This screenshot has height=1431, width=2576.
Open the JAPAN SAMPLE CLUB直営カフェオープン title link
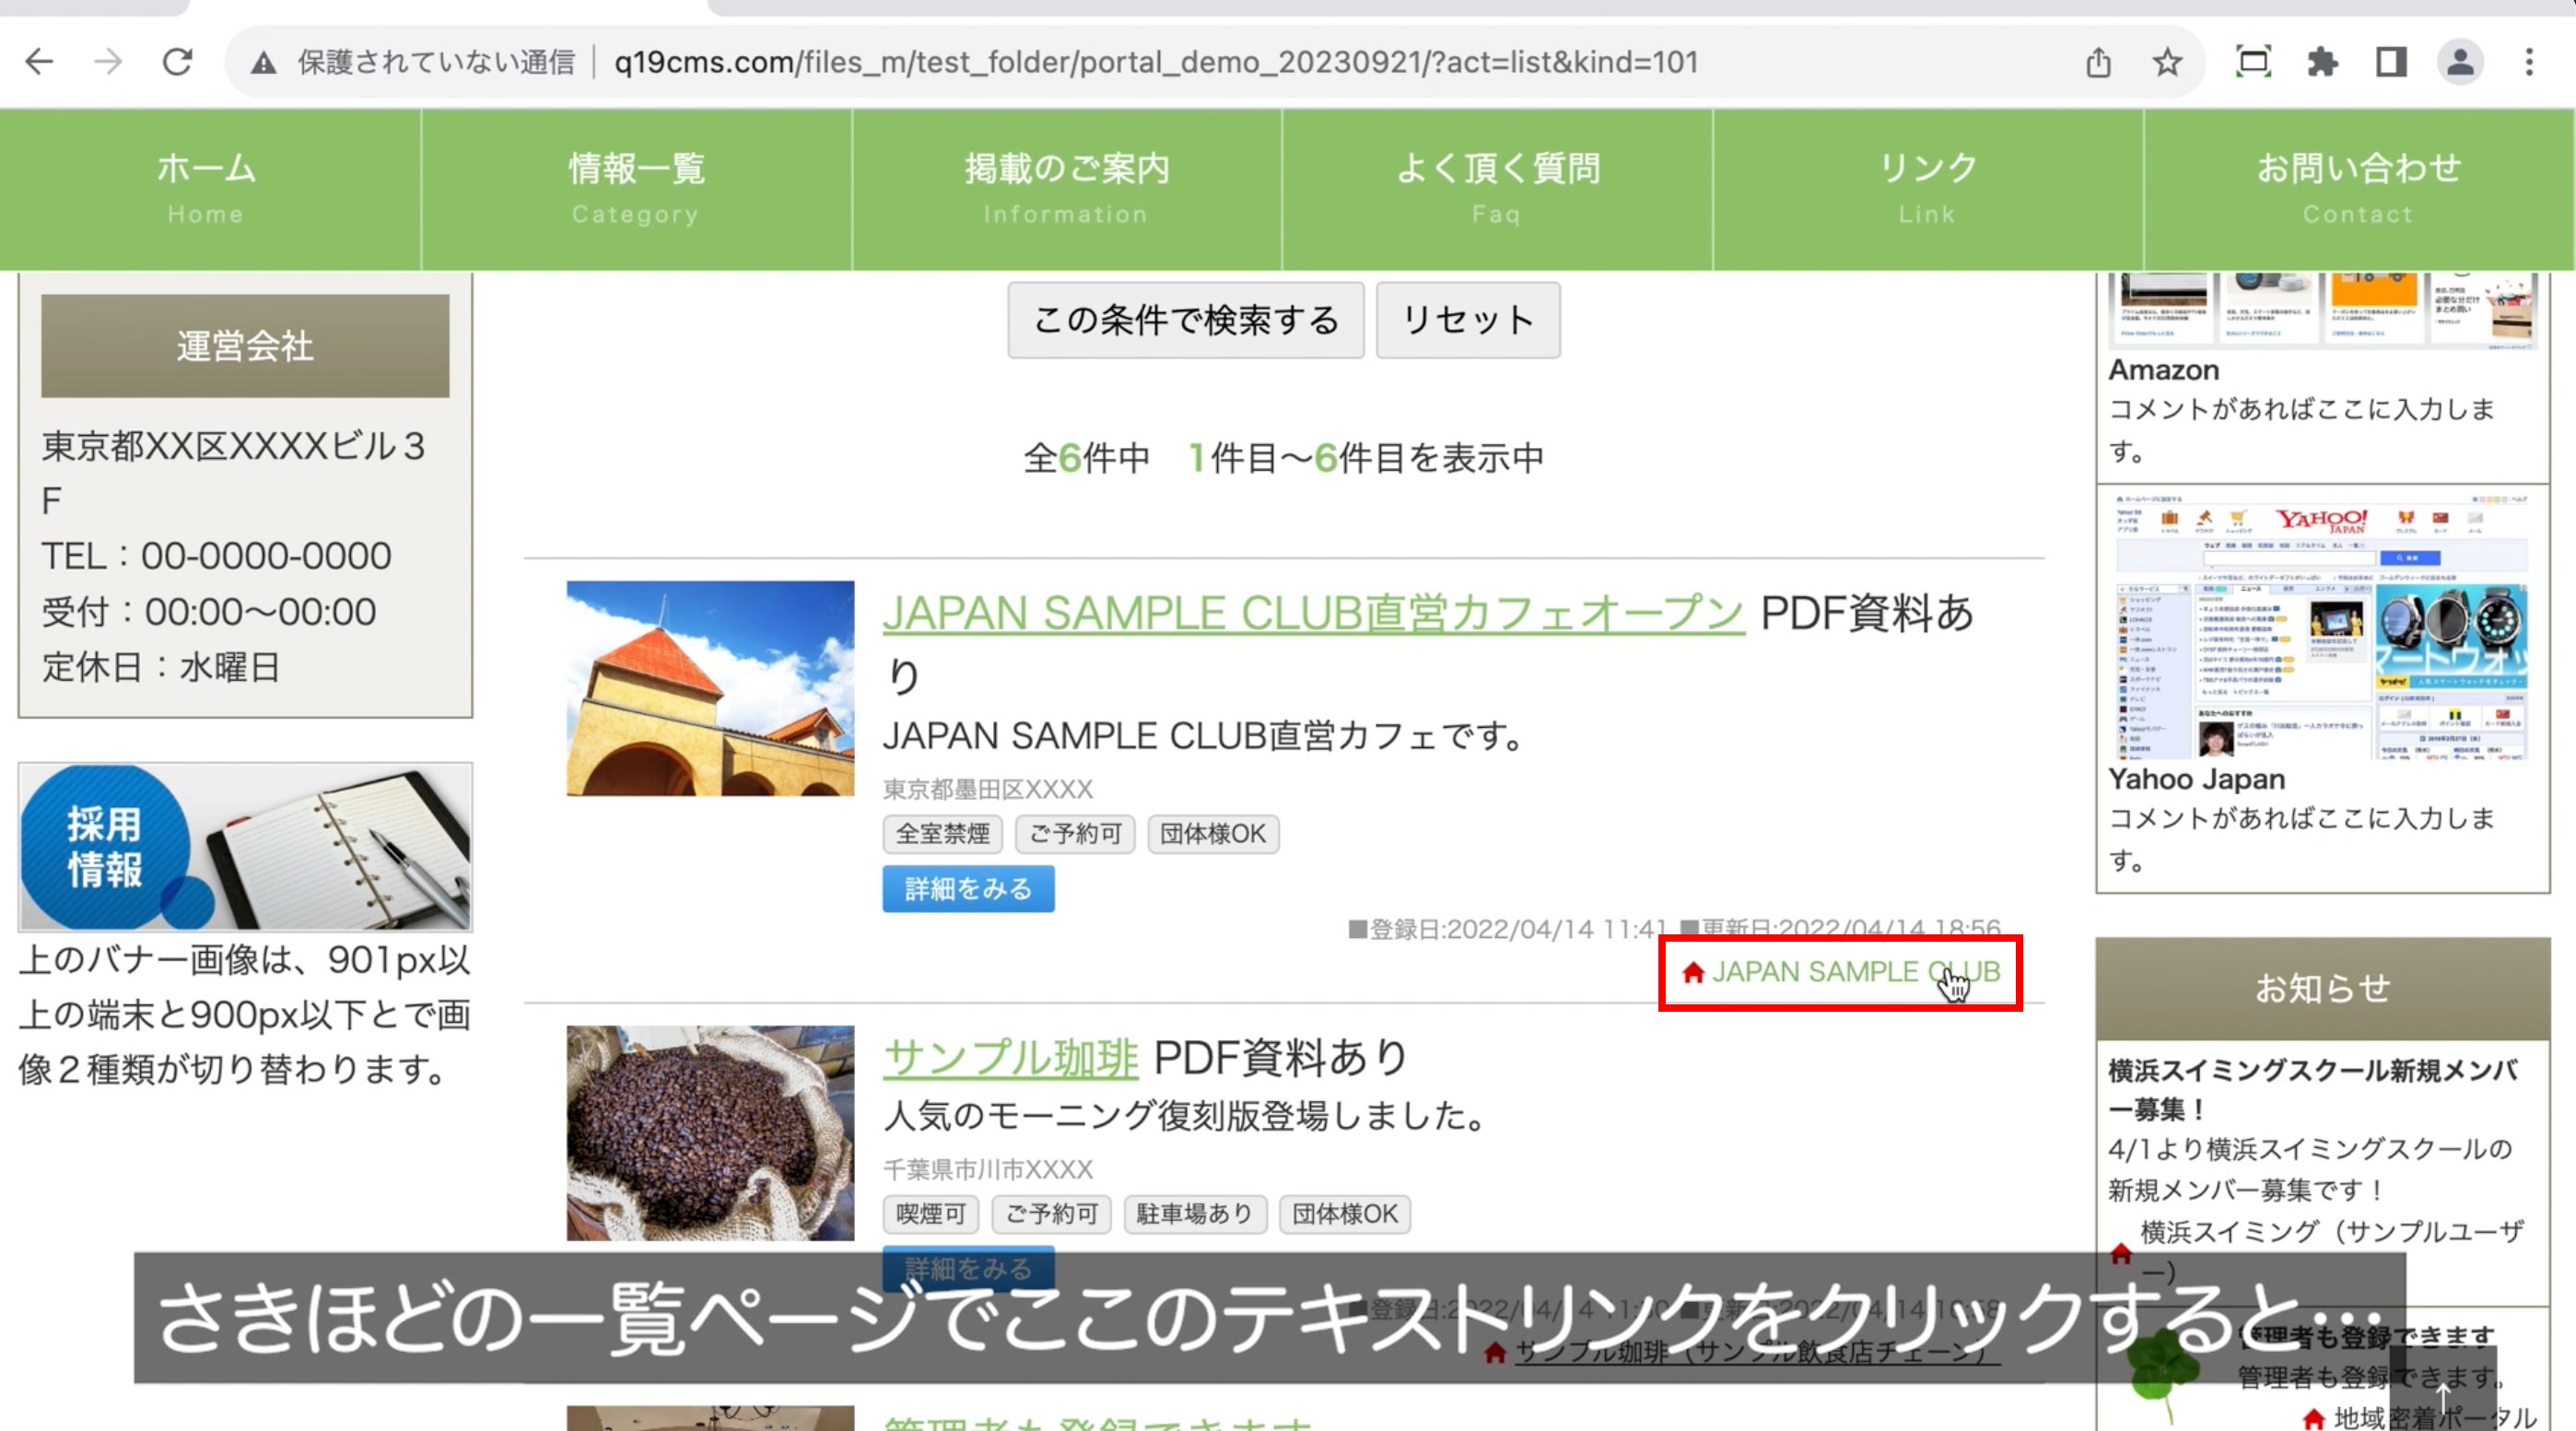pyautogui.click(x=1313, y=613)
